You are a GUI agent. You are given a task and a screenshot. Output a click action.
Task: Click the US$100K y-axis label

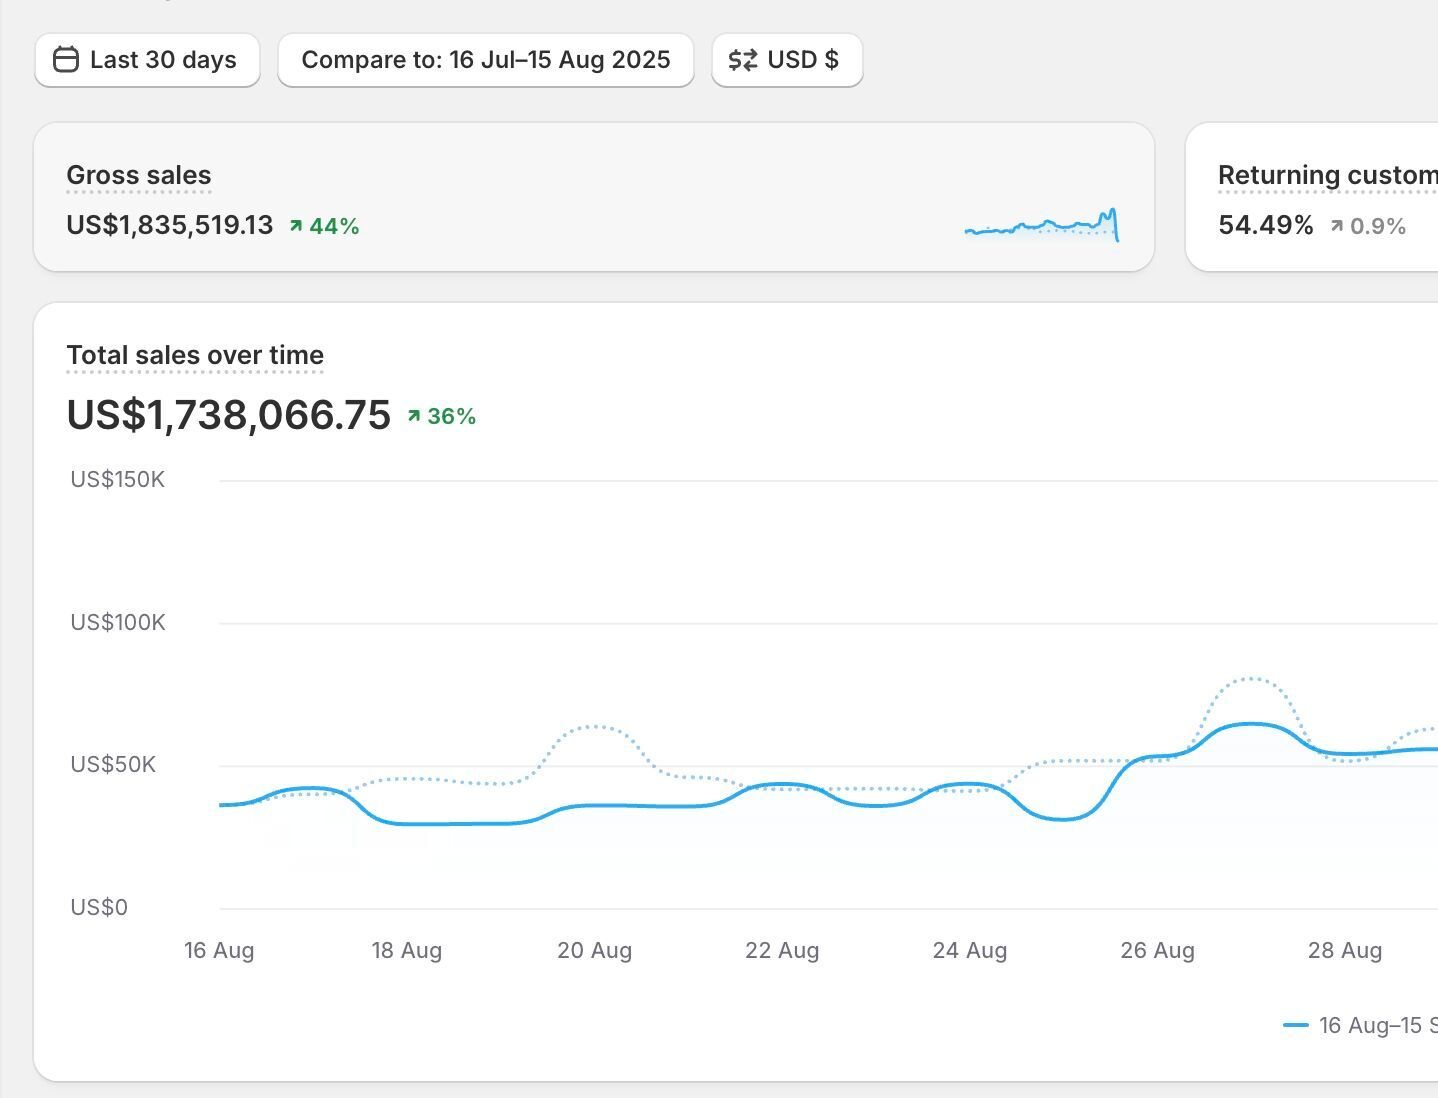click(118, 622)
